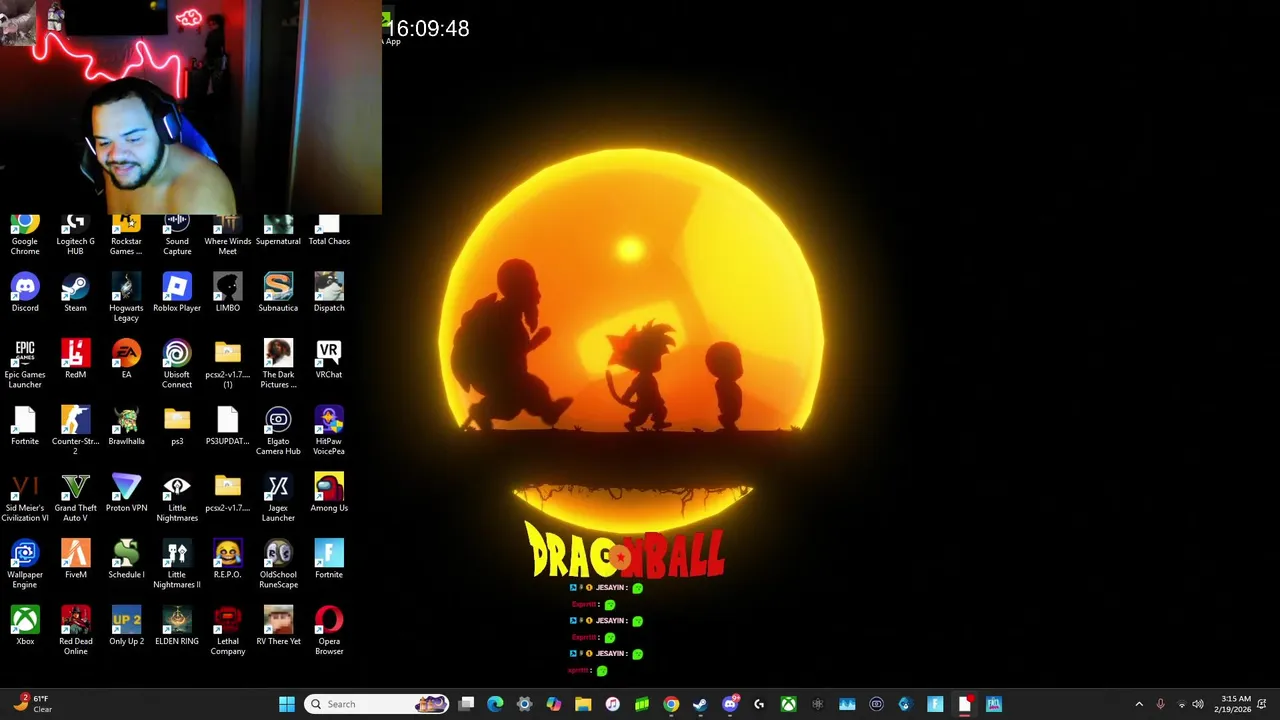Select the OldSchool RuneScape desktop icon
The width and height of the screenshot is (1280, 720).
278,565
